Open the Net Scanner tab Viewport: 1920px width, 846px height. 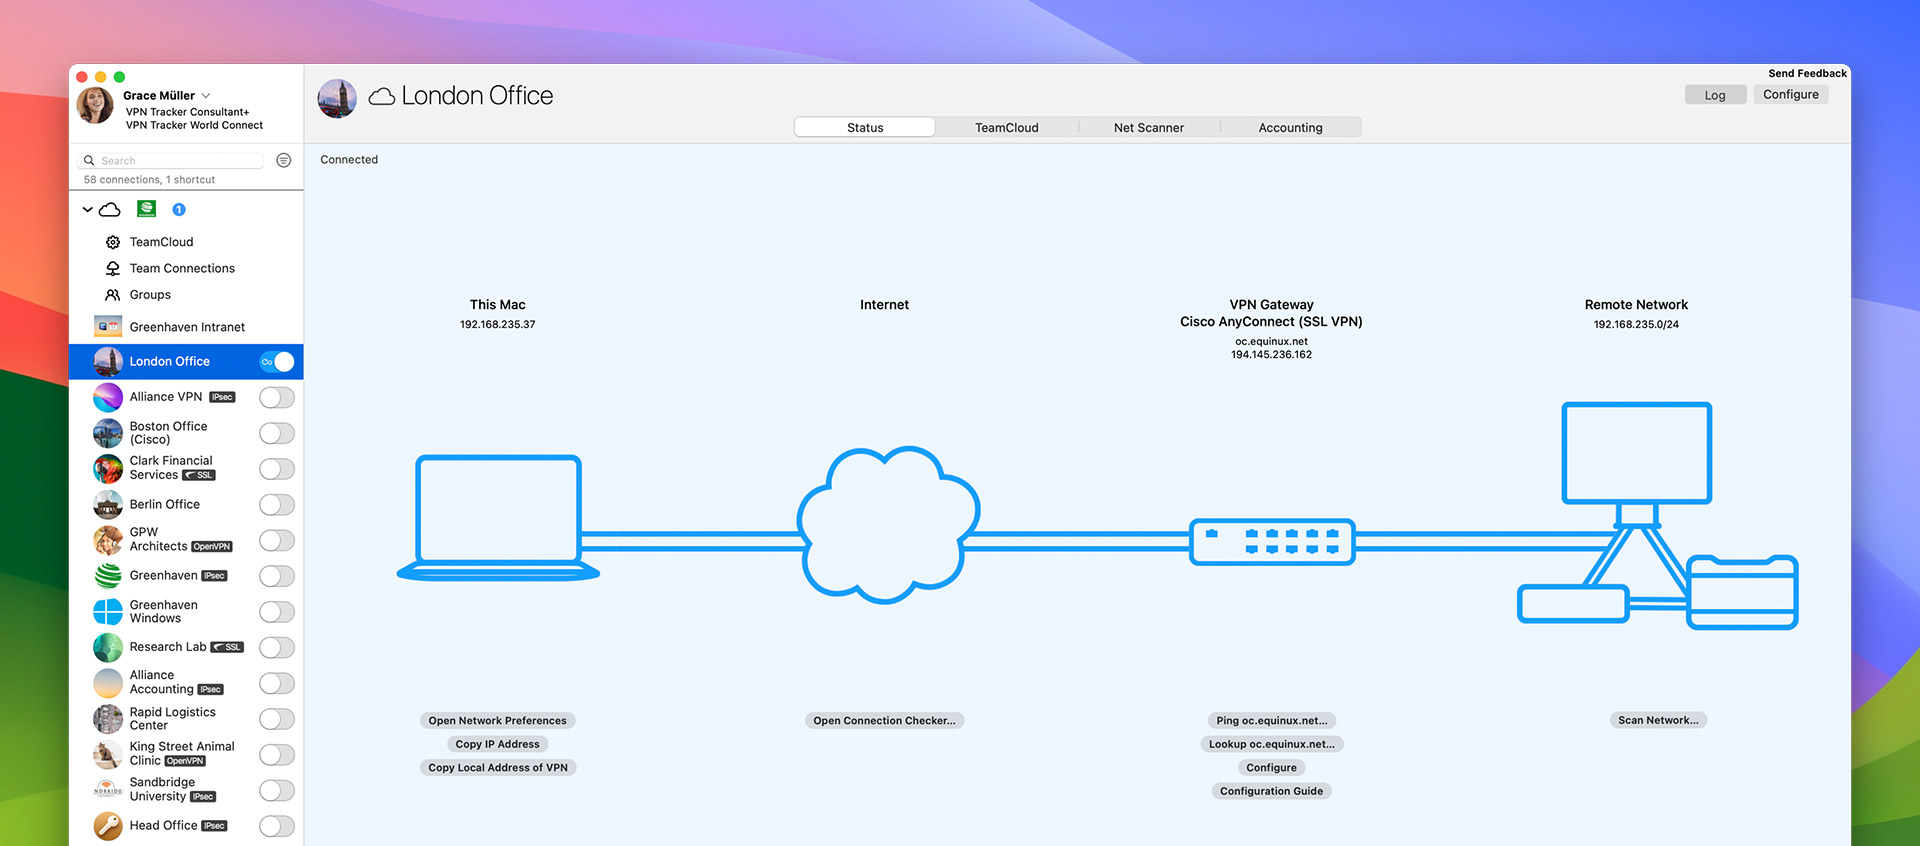point(1148,128)
